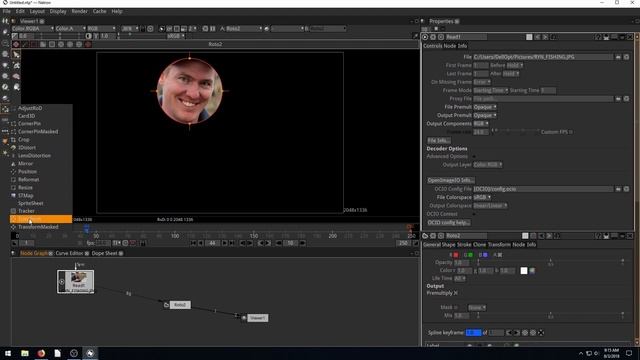Click the Roto2 Opacity slider

(550, 262)
